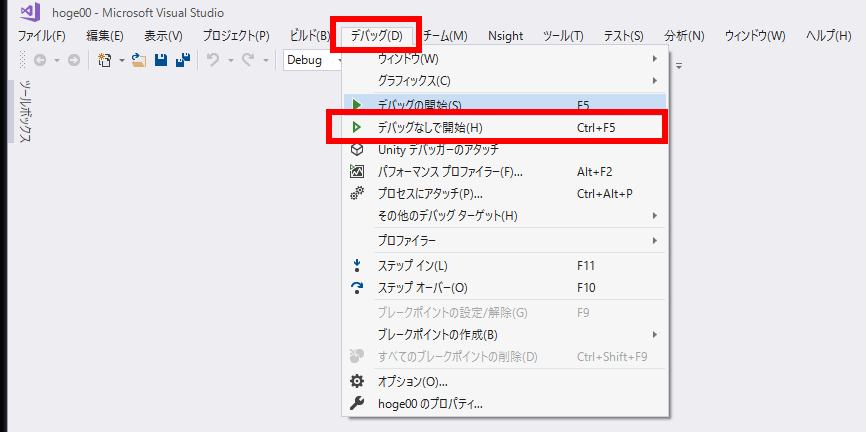Click the start without debugging outline play icon
This screenshot has height=432, width=866.
(x=357, y=127)
